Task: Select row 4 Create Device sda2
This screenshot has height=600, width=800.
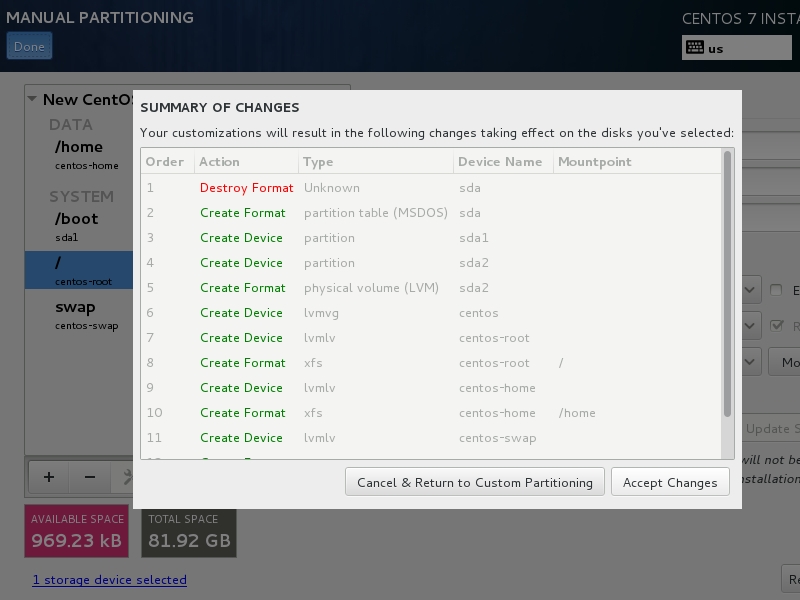Action: 431,263
